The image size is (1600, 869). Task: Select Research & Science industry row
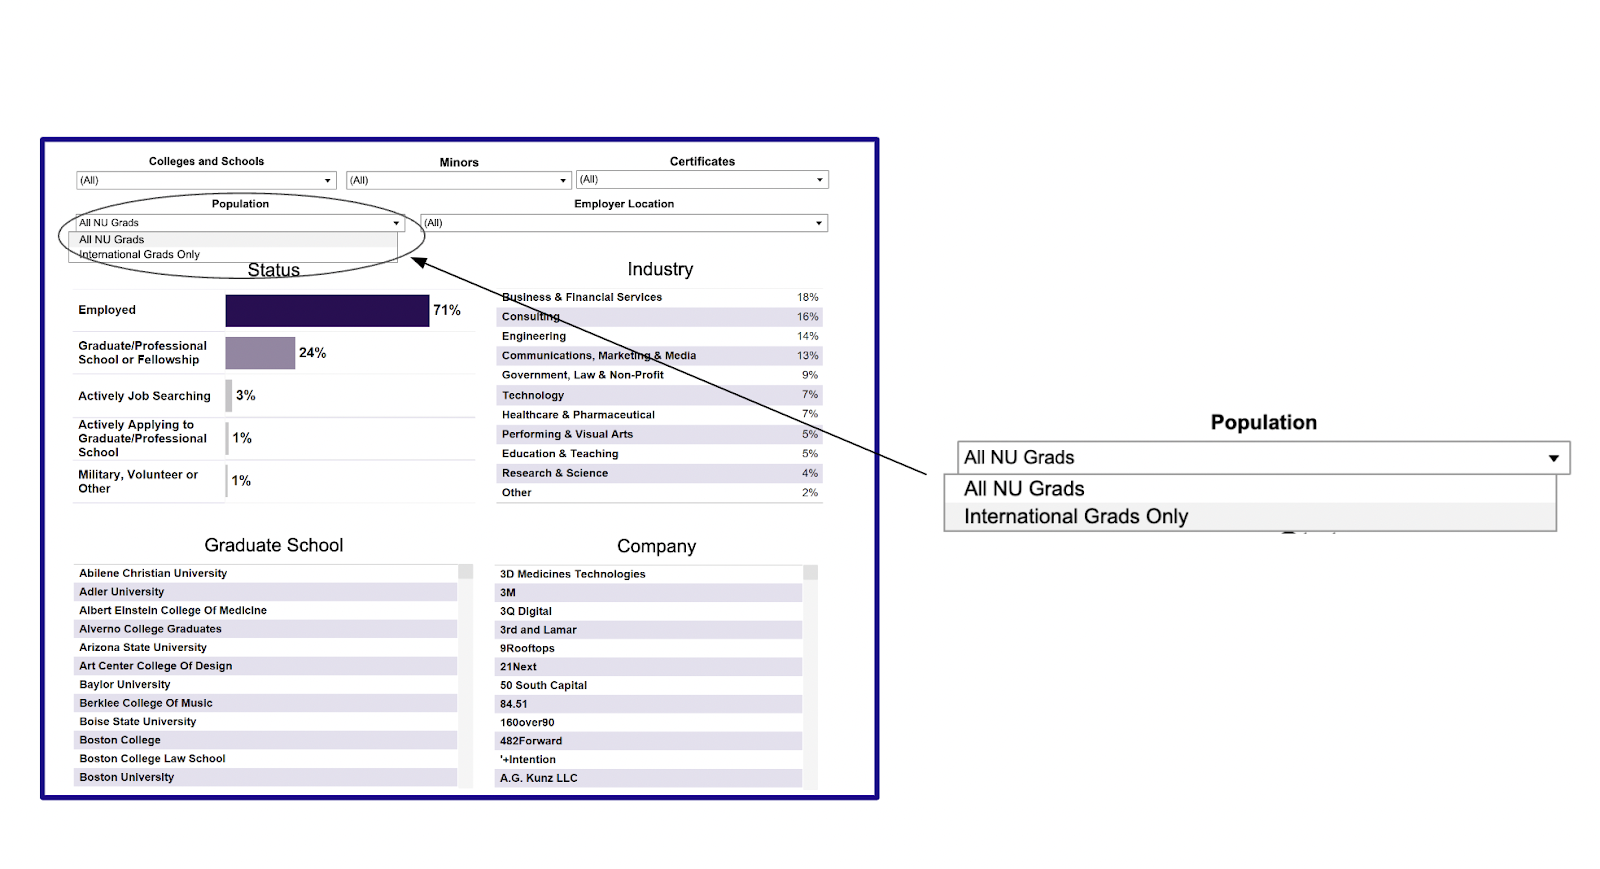point(660,473)
